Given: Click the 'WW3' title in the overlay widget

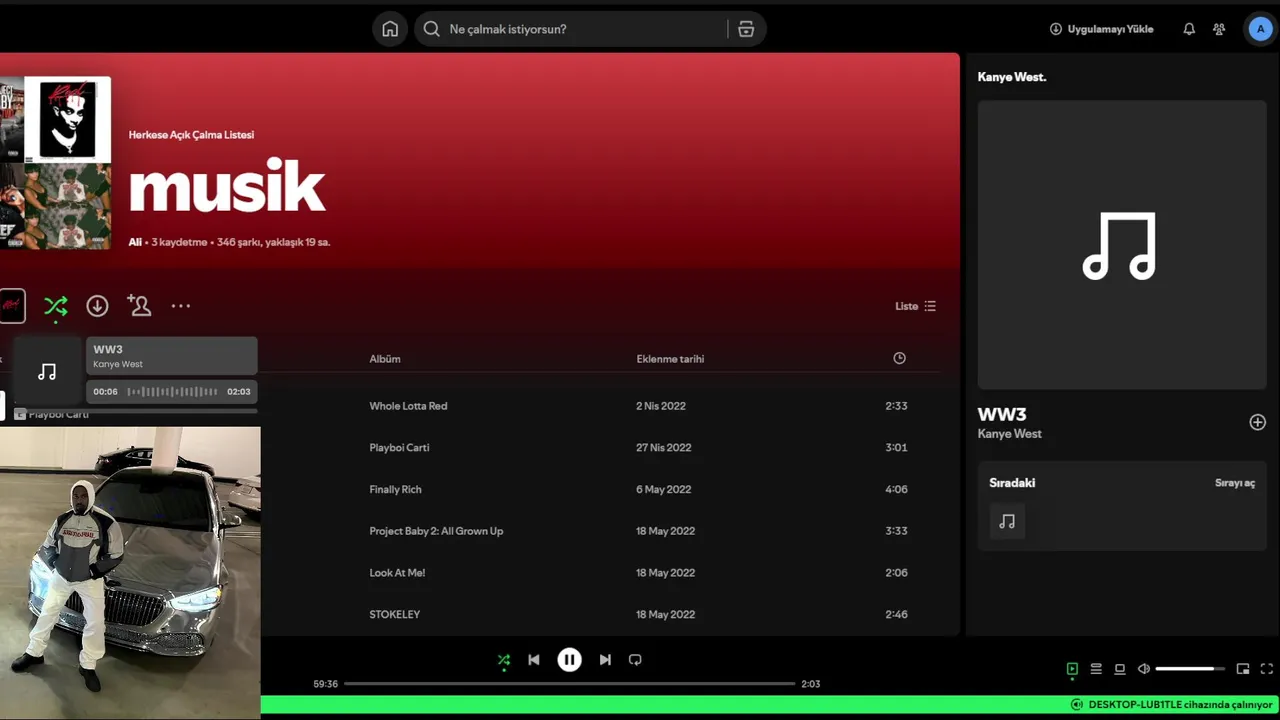Looking at the screenshot, I should tap(108, 350).
